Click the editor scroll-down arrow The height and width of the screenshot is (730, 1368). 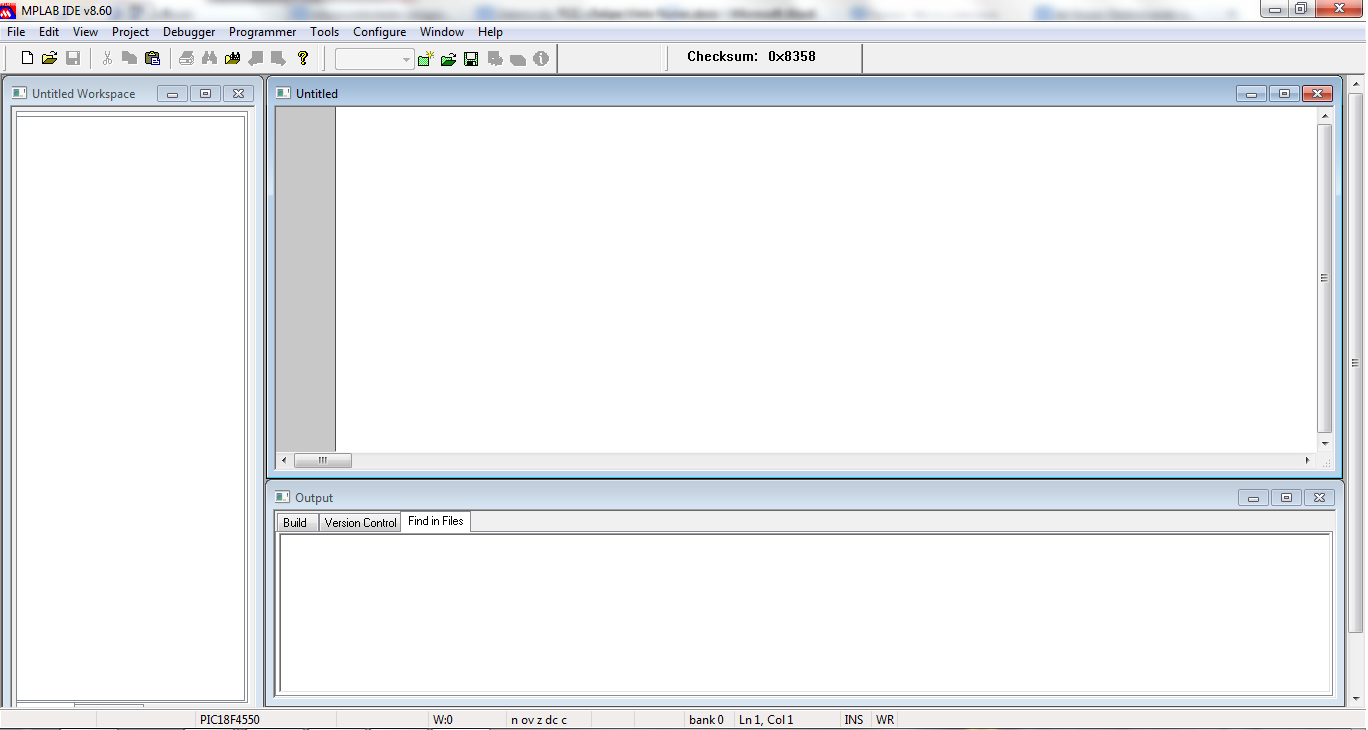[1325, 444]
